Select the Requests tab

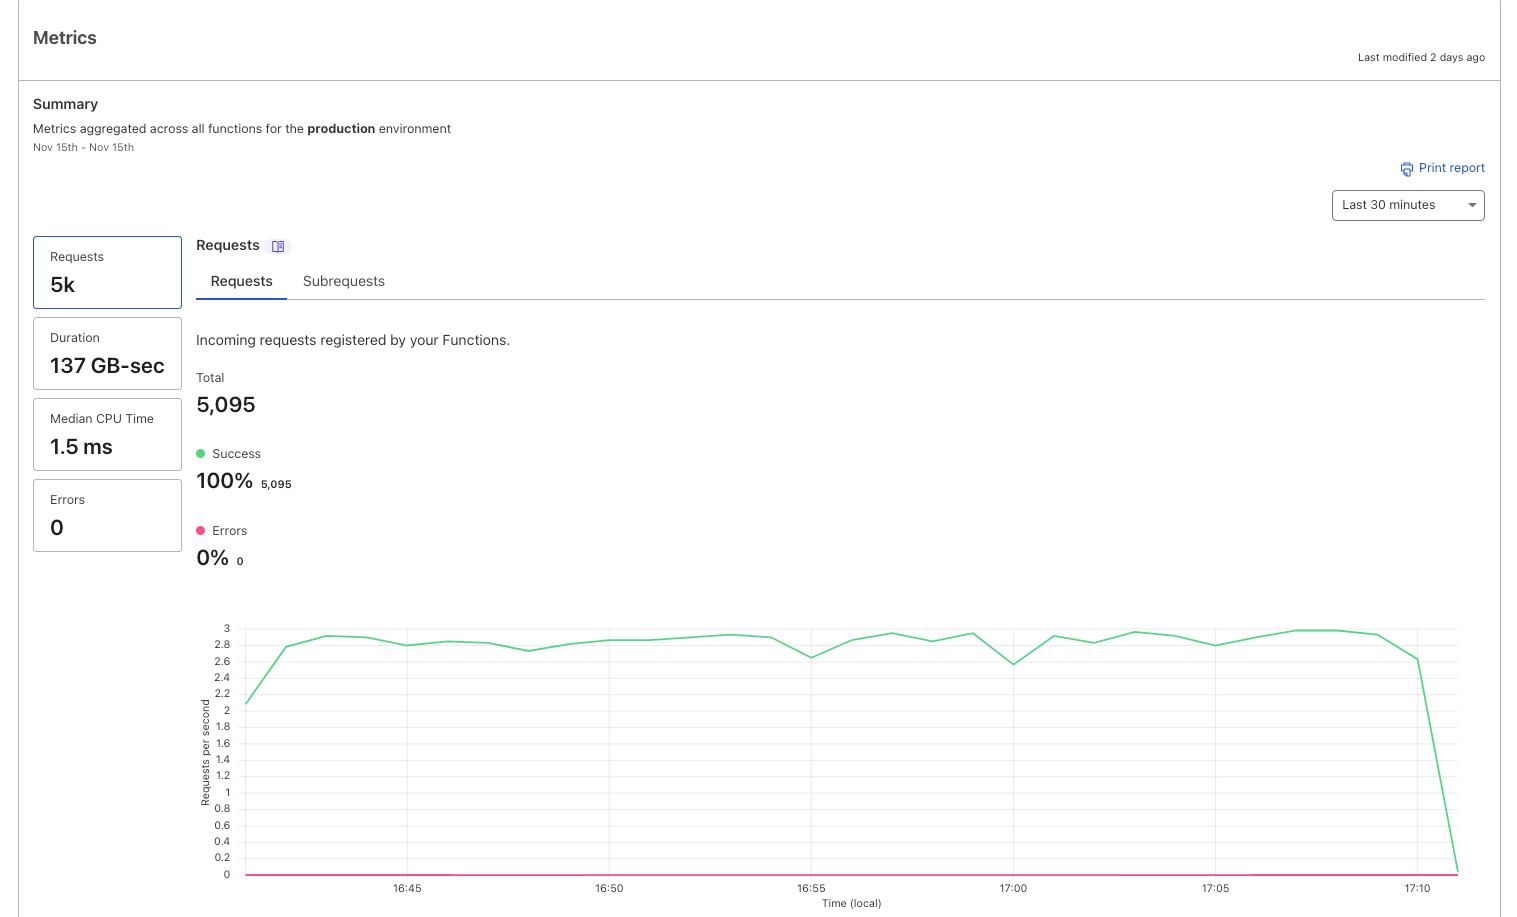click(241, 282)
